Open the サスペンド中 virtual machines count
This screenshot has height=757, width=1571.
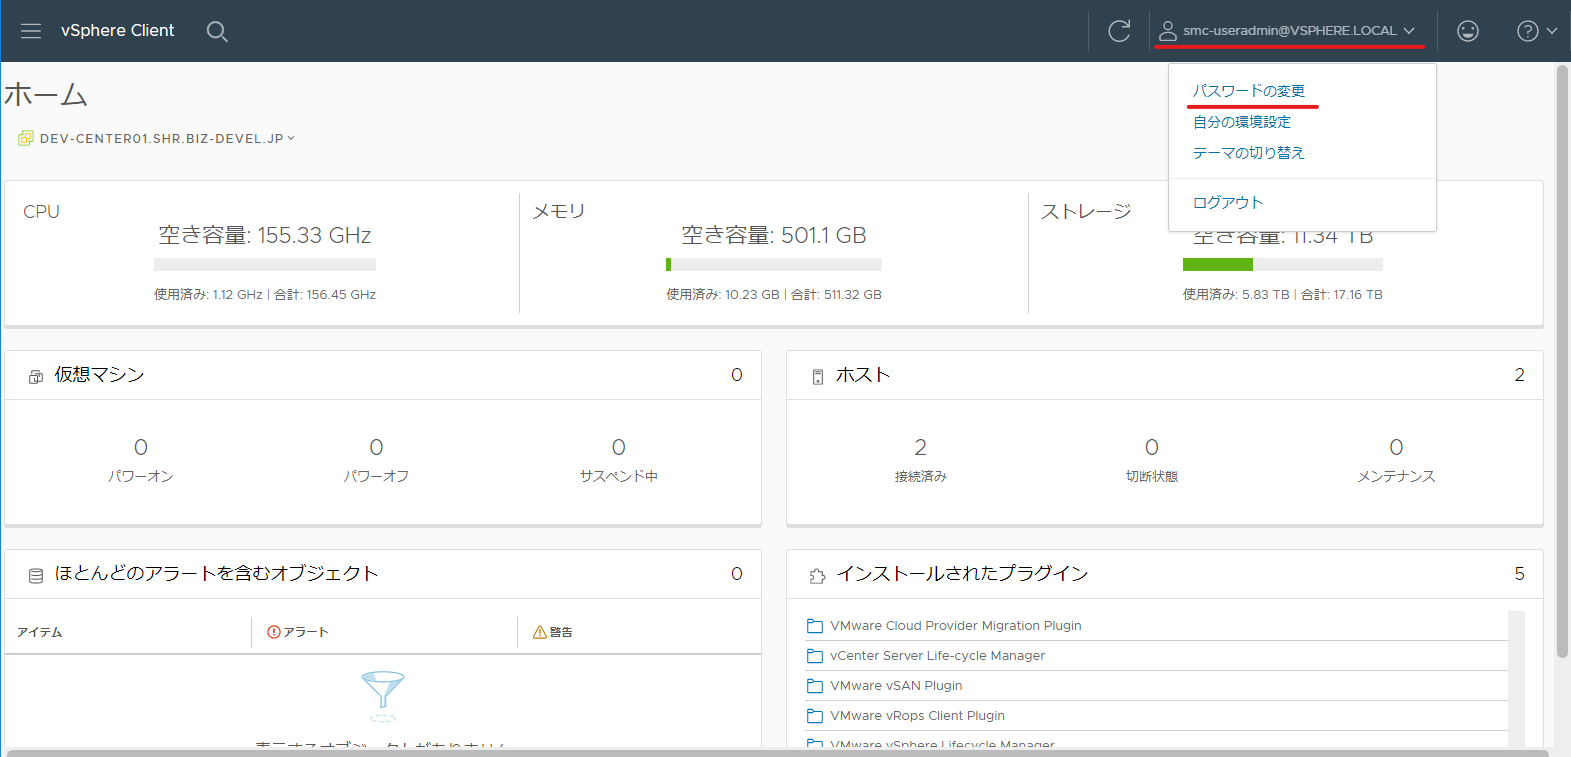coord(619,447)
